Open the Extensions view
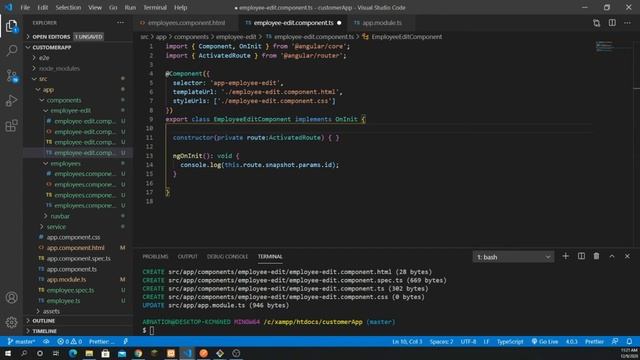The width and height of the screenshot is (640, 360). click(x=11, y=125)
